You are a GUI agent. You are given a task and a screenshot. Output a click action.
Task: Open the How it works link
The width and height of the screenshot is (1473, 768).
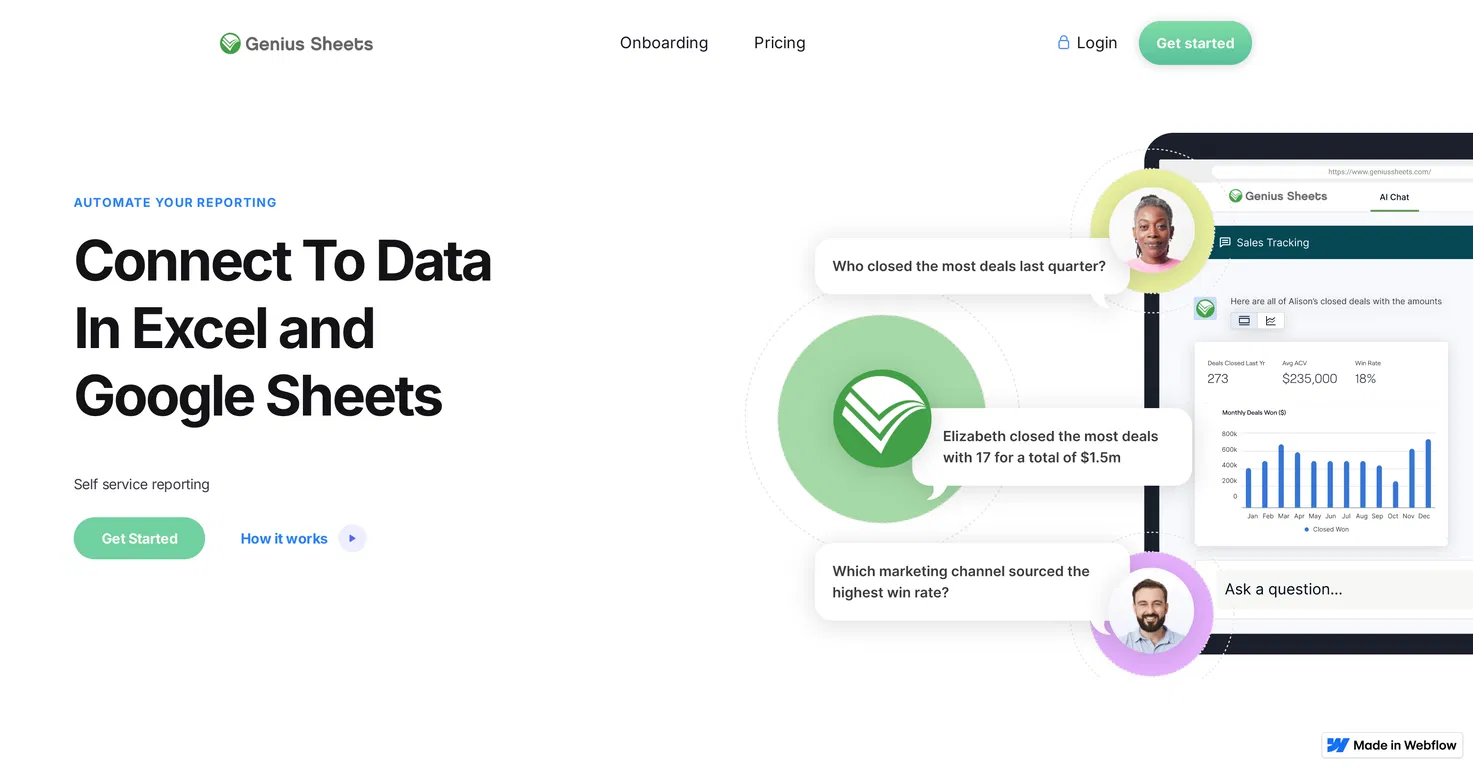(x=284, y=538)
